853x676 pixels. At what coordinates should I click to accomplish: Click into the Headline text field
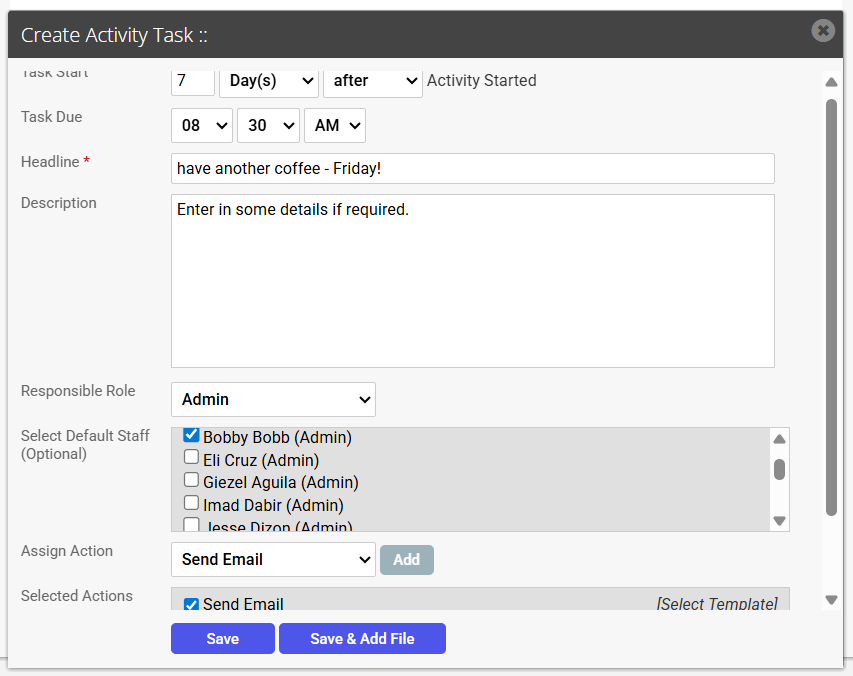473,169
